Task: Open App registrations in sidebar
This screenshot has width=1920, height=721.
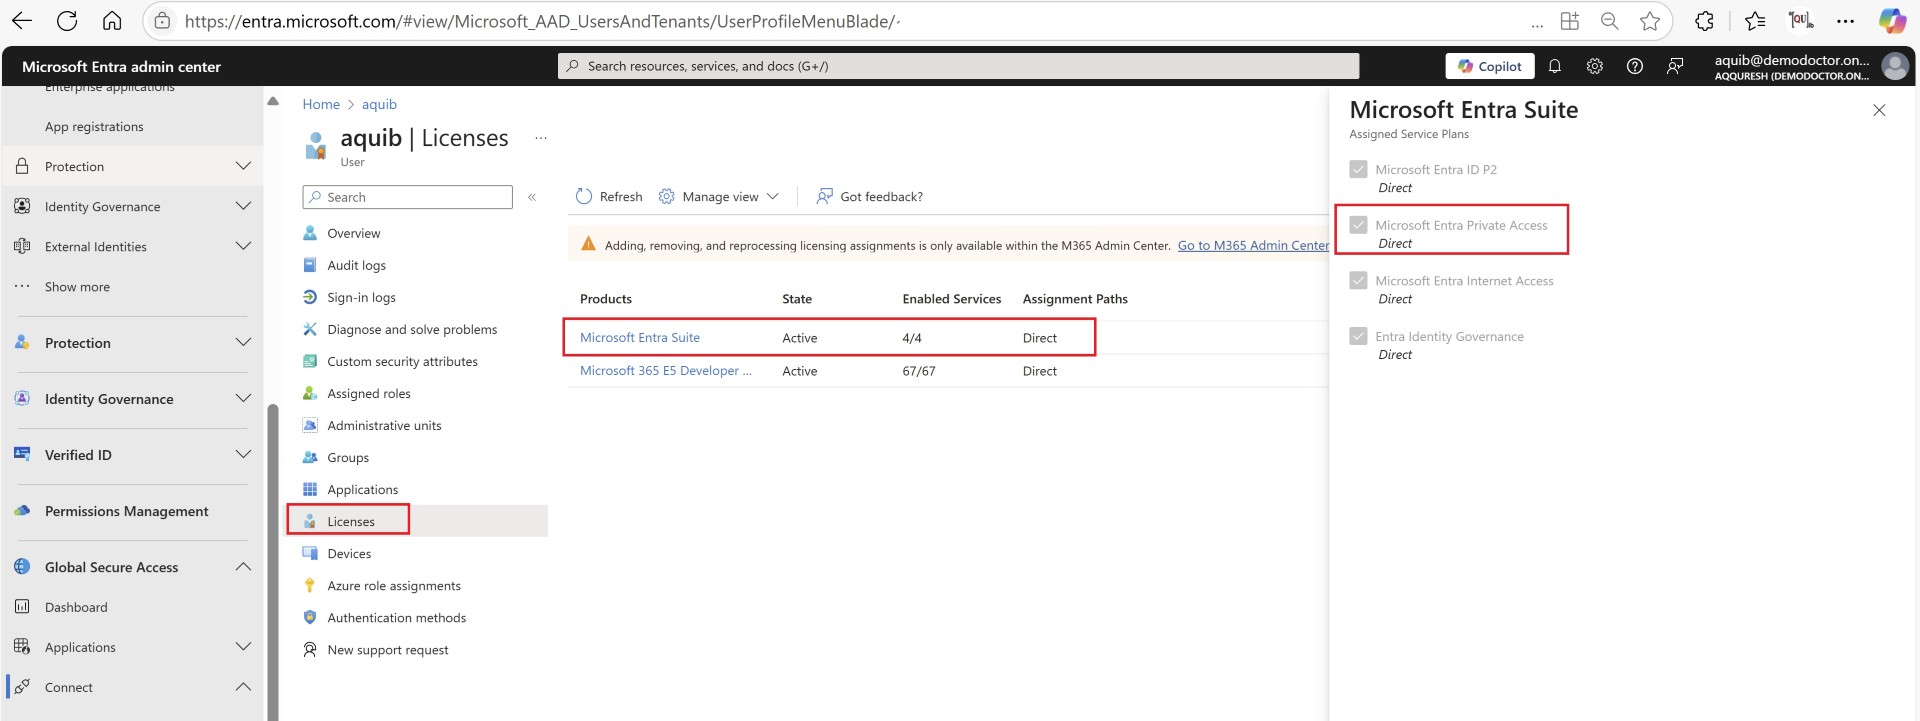Action: [x=94, y=126]
